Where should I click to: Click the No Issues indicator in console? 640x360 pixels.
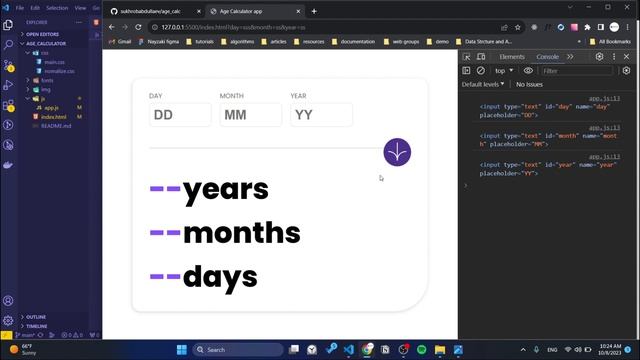(x=529, y=84)
